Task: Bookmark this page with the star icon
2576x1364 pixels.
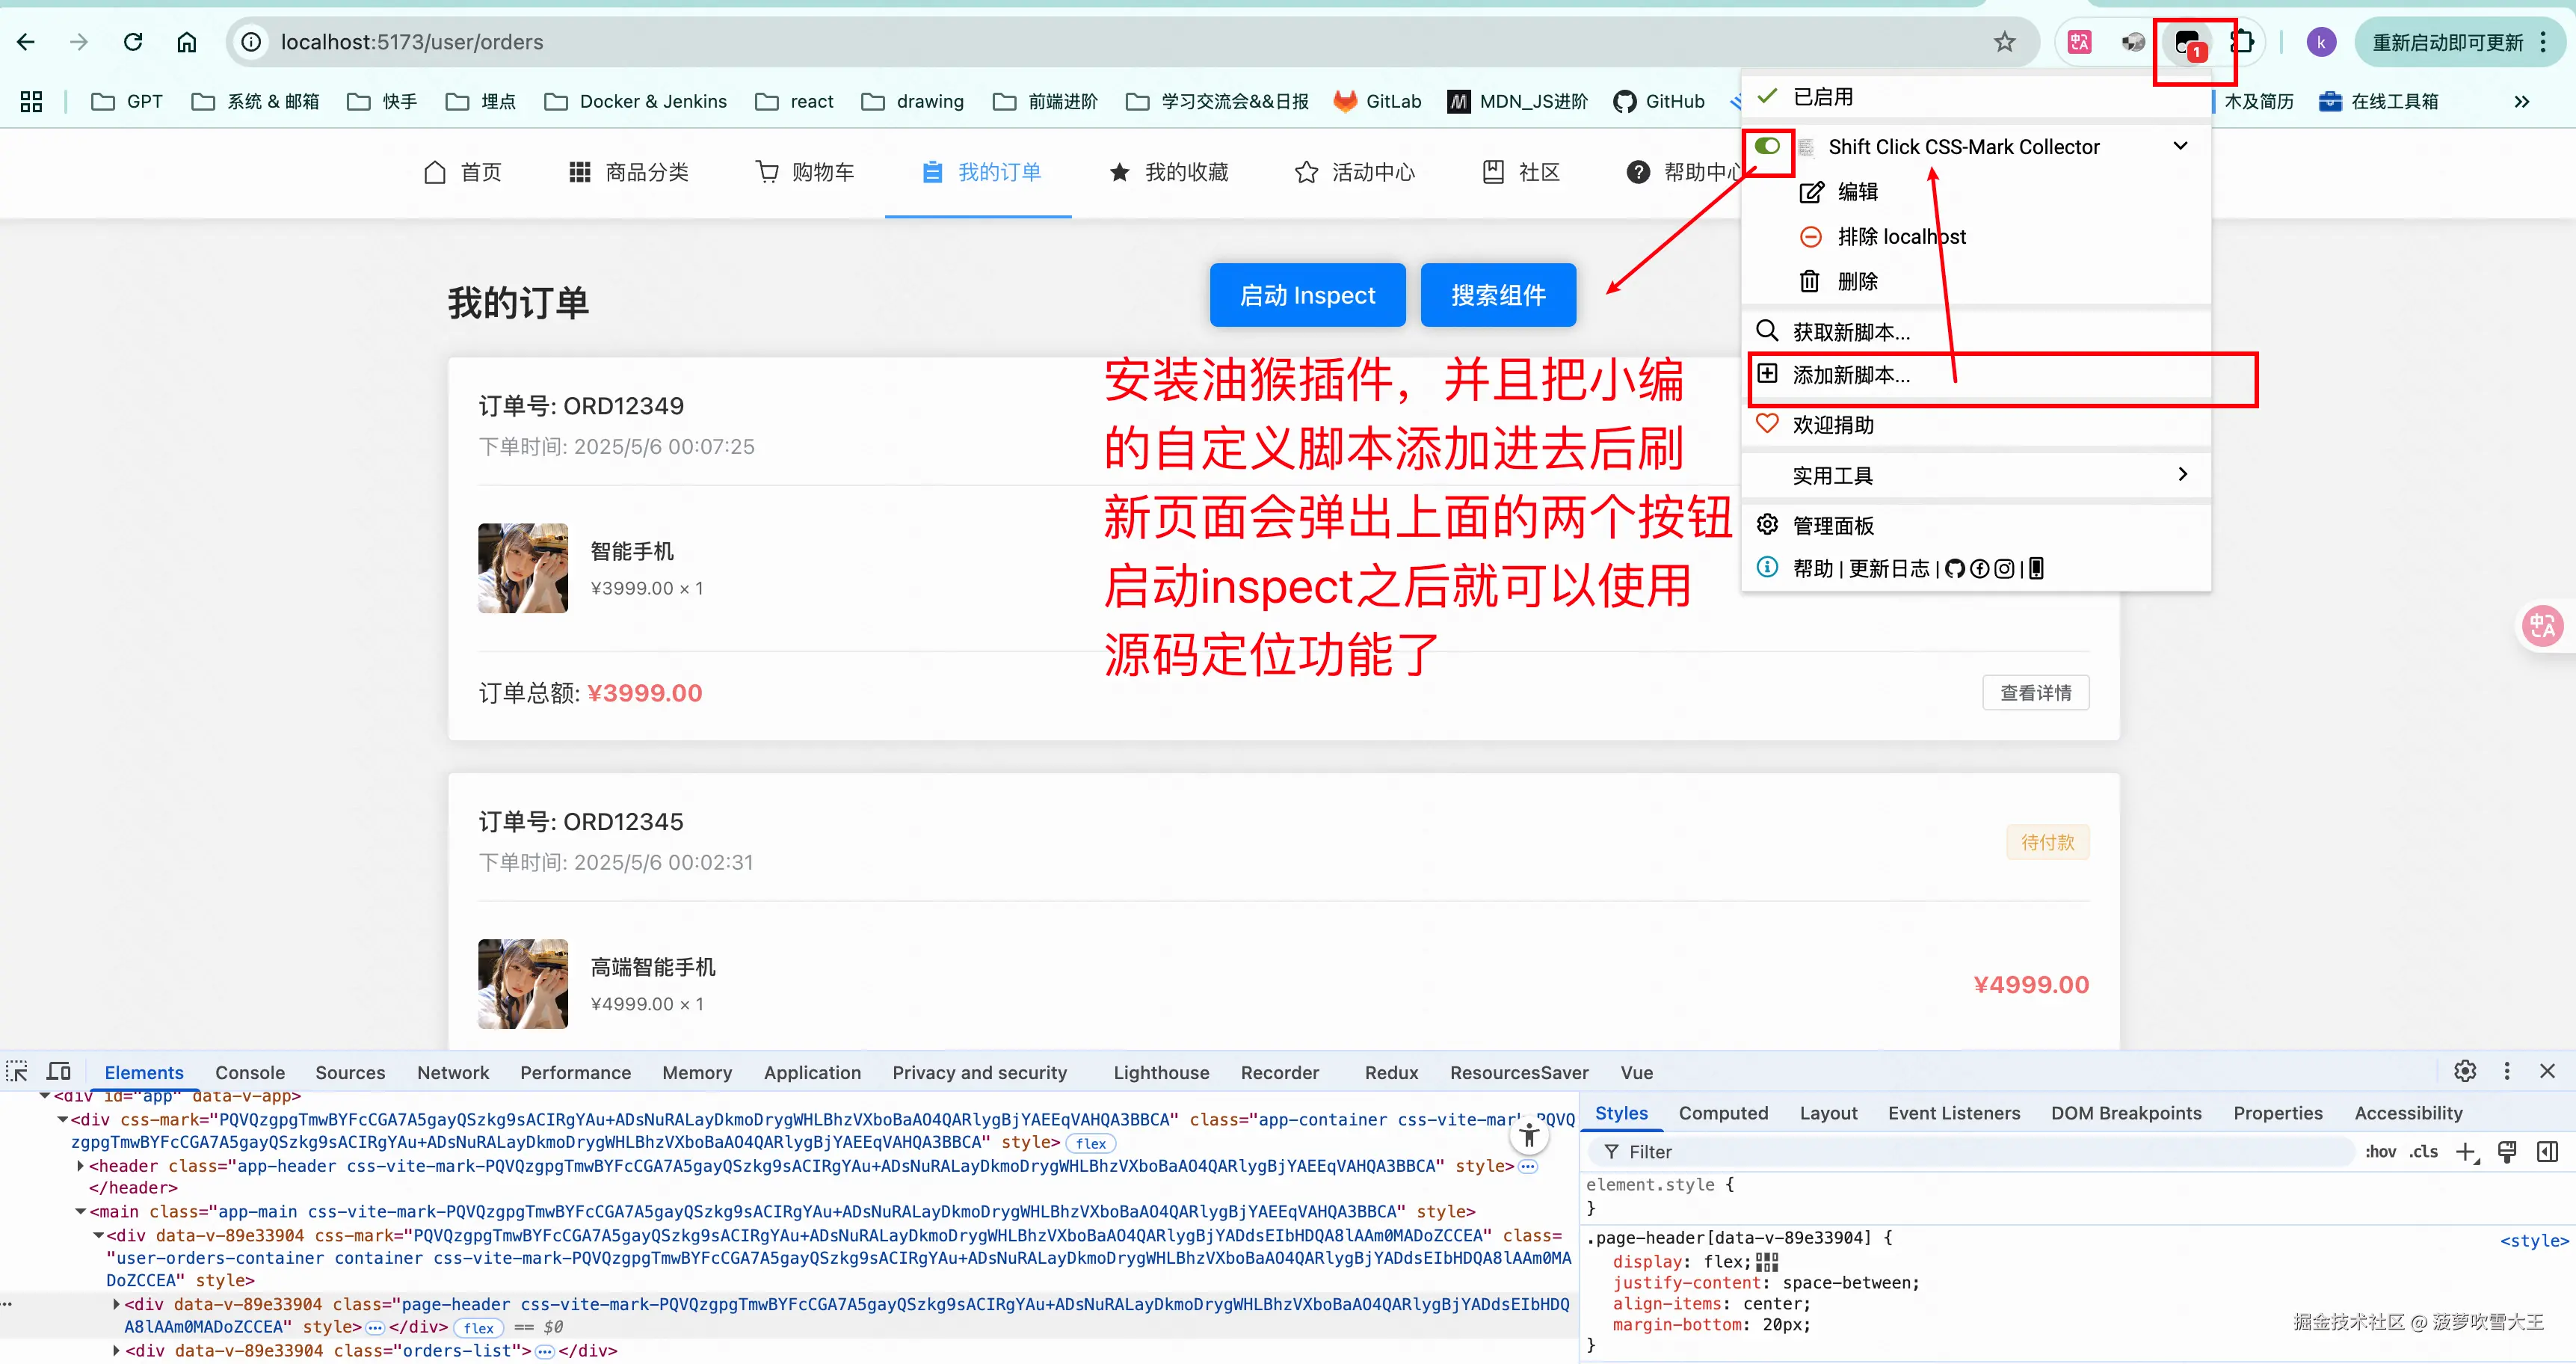Action: coord(2004,42)
